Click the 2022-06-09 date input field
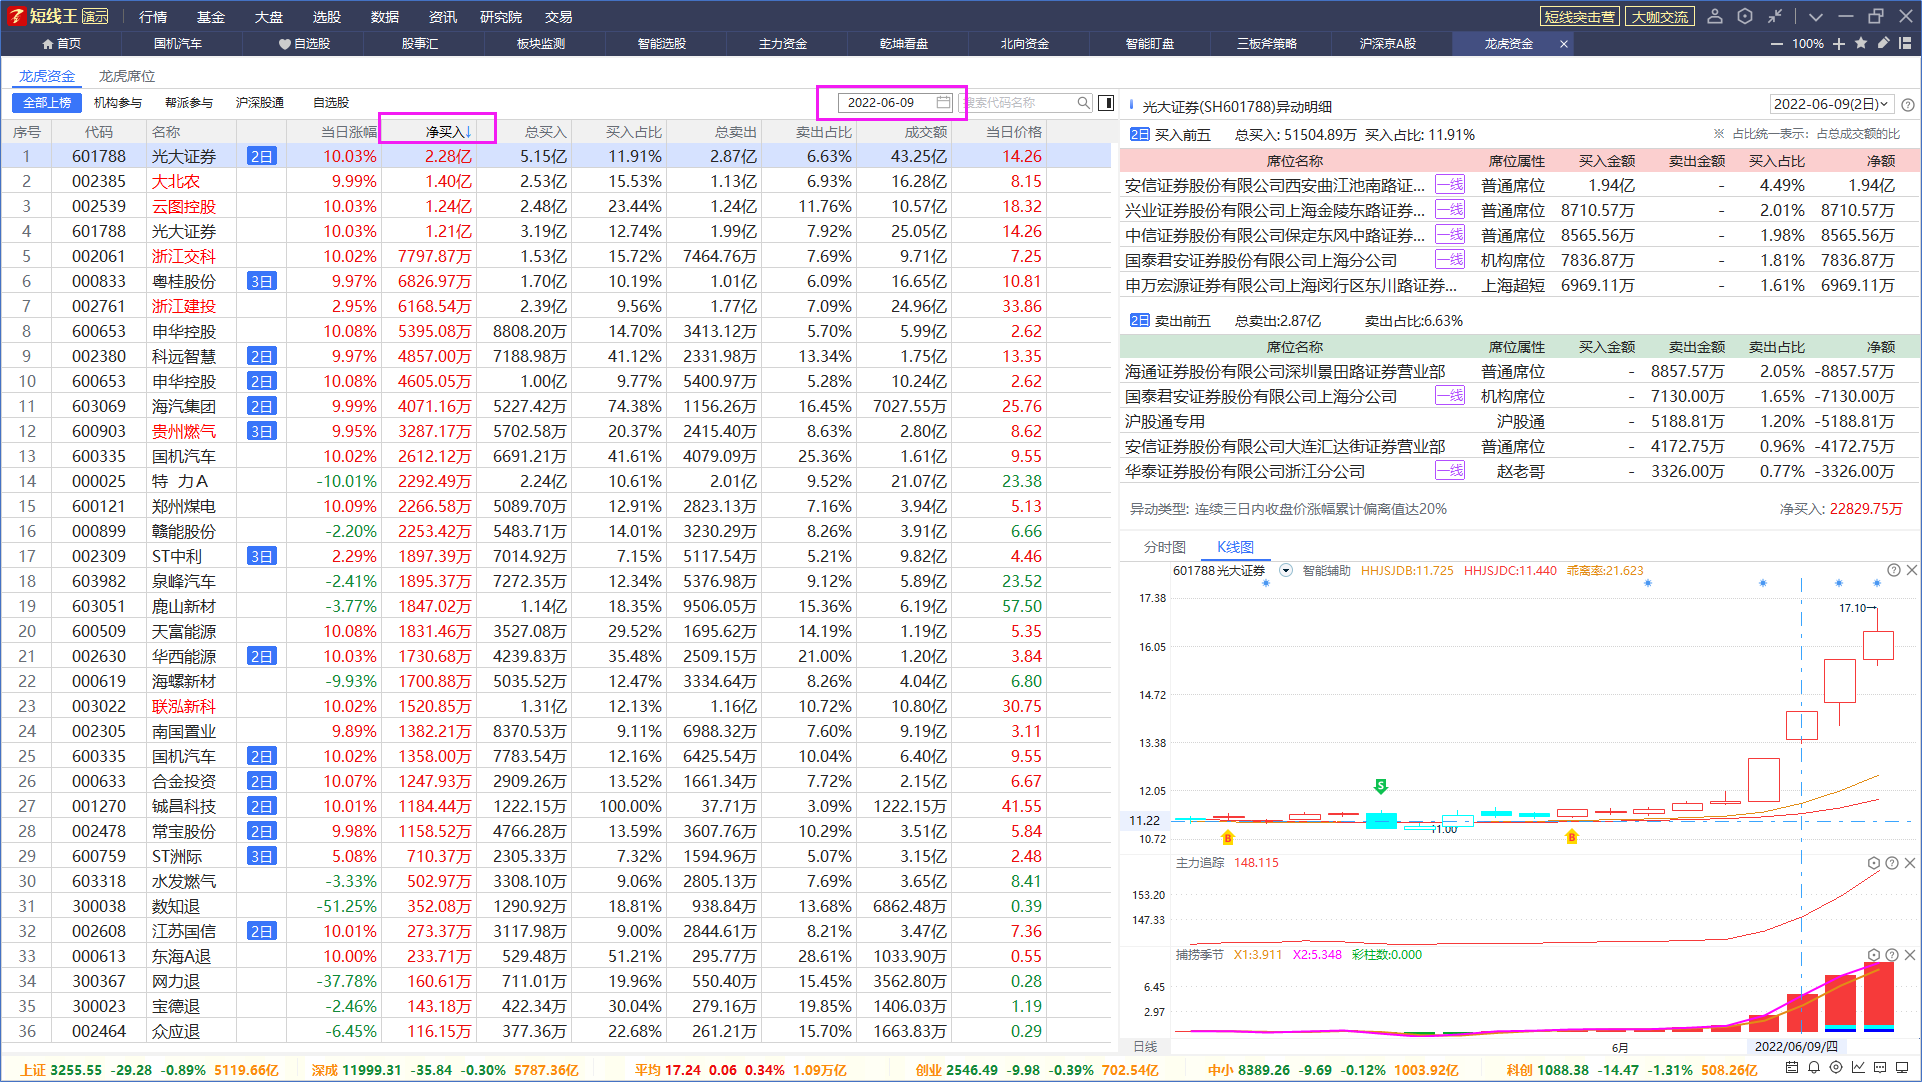This screenshot has height=1082, width=1922. pyautogui.click(x=893, y=102)
